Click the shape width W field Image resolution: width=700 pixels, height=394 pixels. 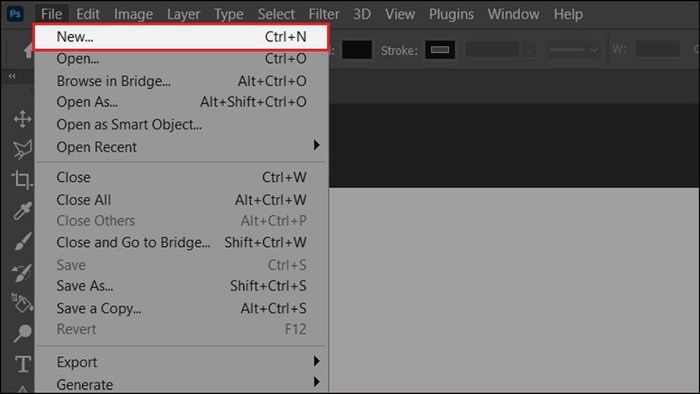658,49
